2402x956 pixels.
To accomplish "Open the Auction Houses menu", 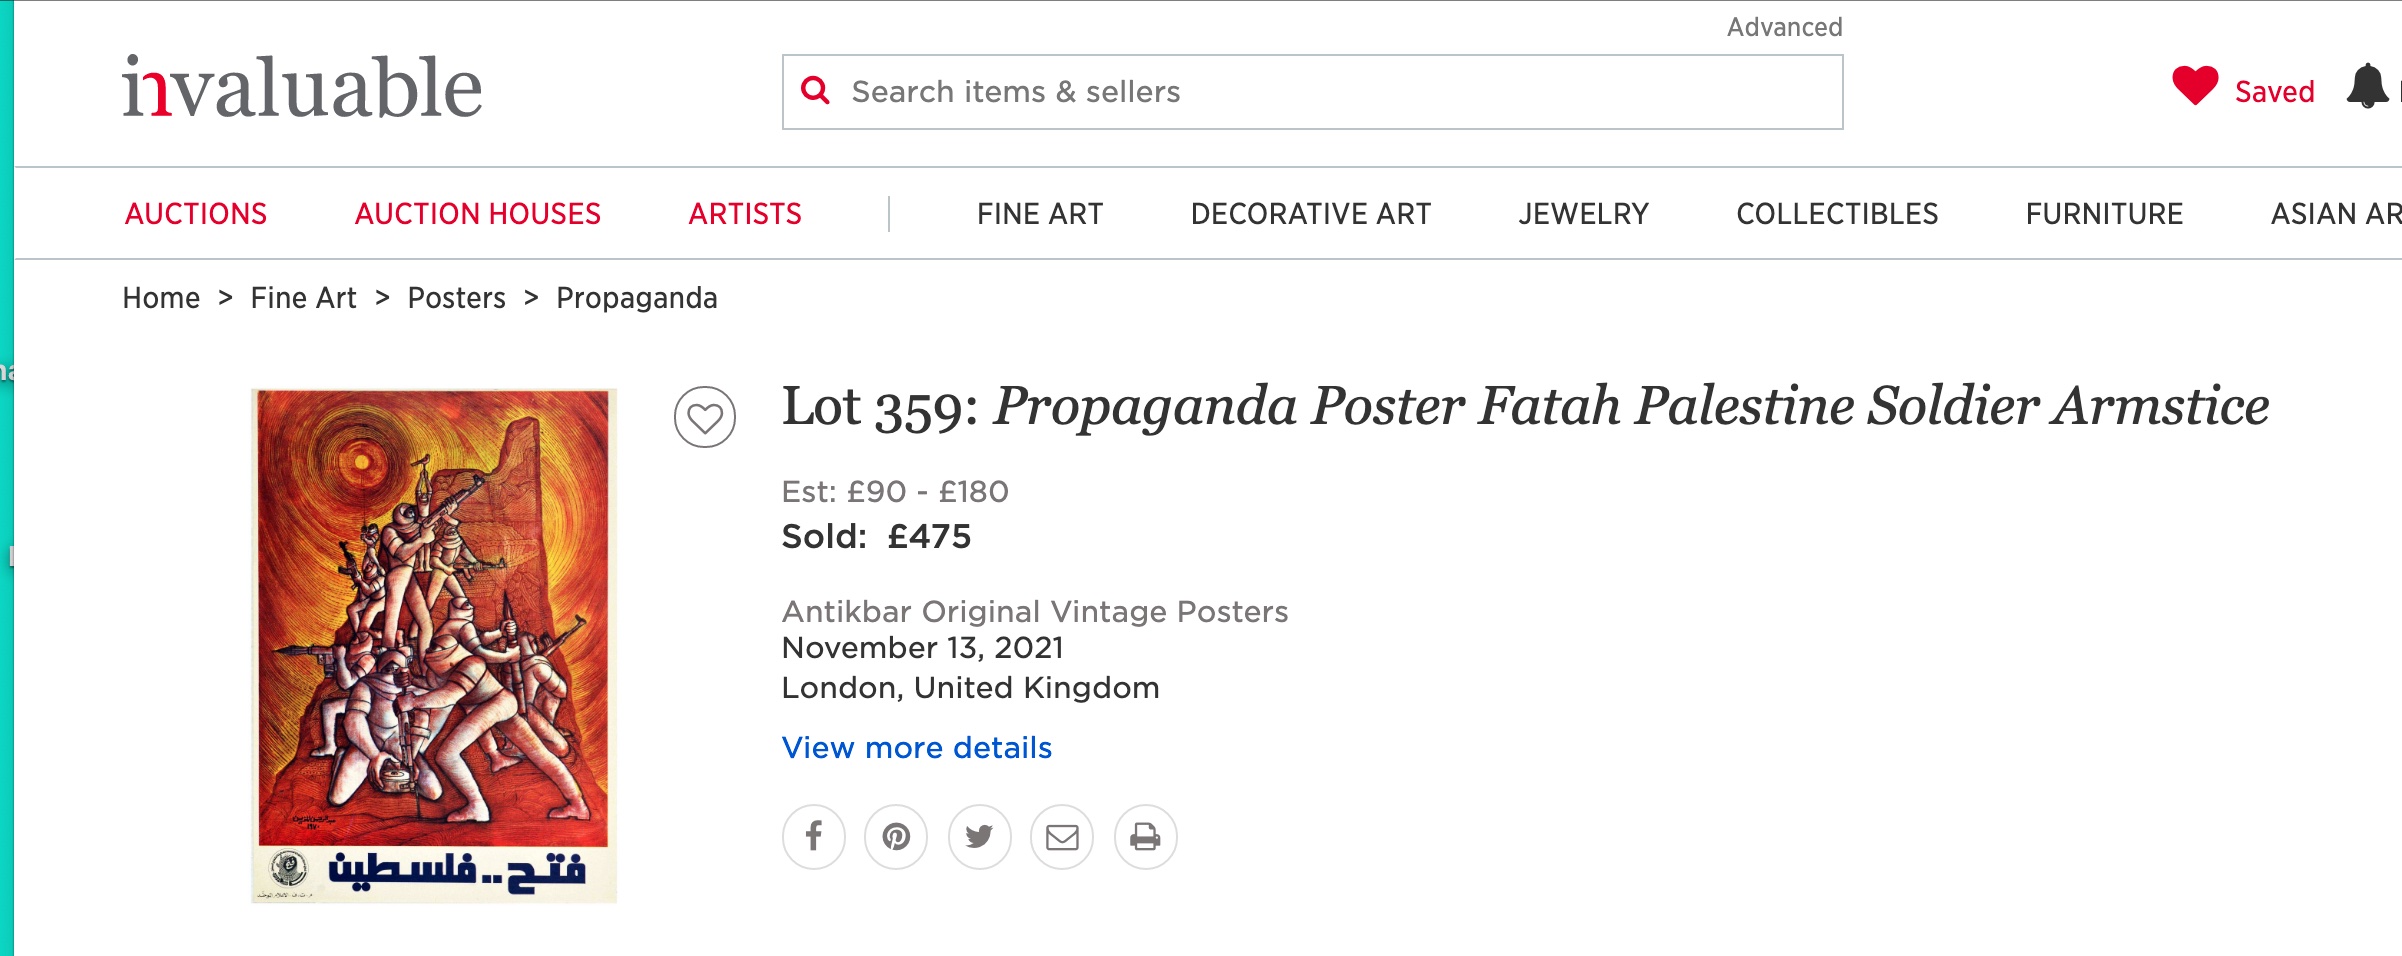I will [478, 214].
